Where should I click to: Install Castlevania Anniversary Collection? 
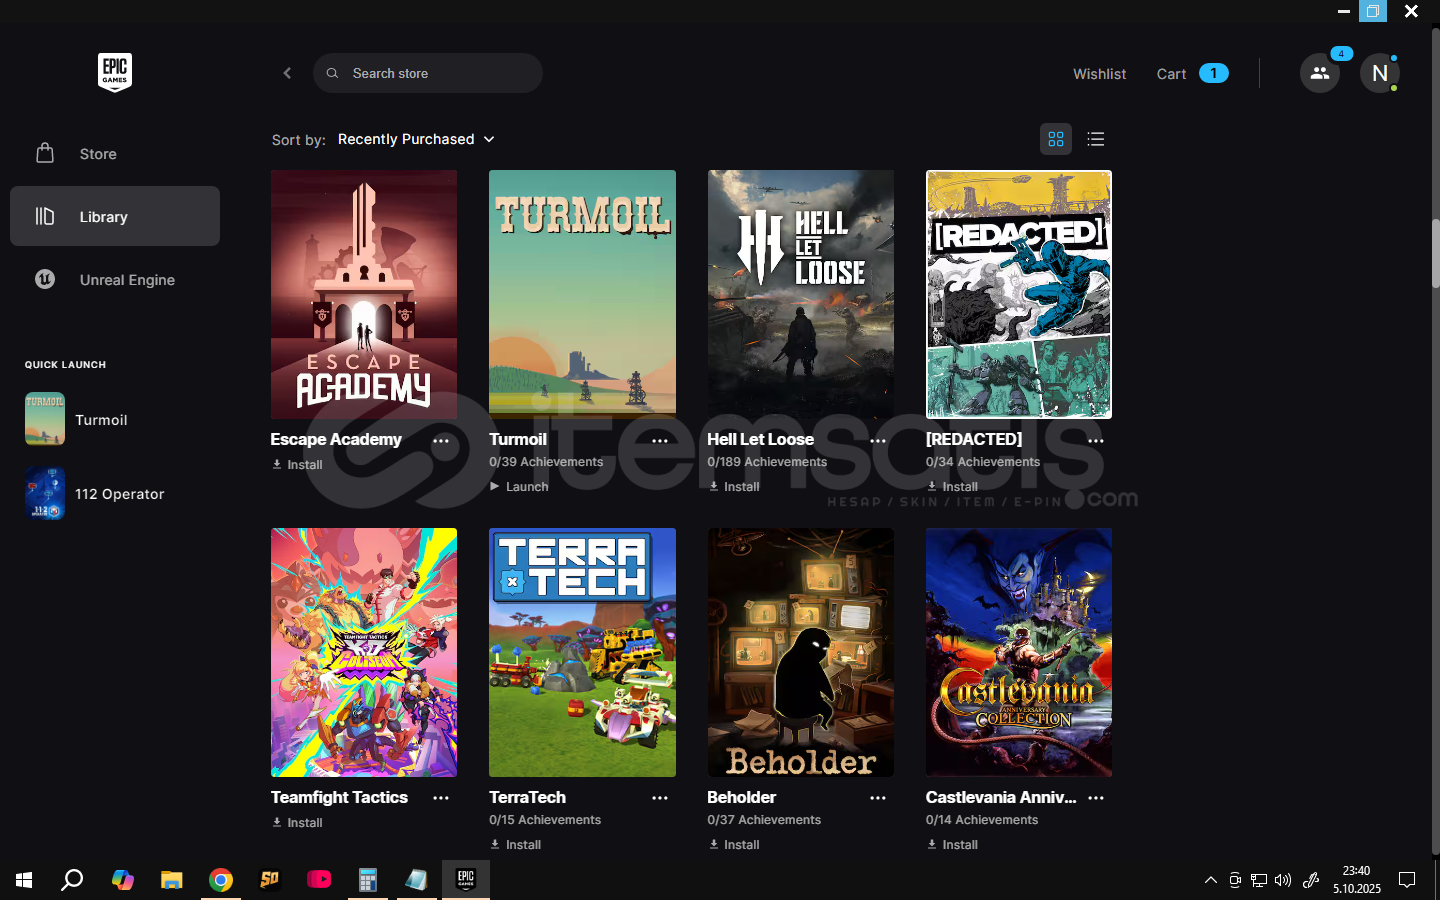952,845
